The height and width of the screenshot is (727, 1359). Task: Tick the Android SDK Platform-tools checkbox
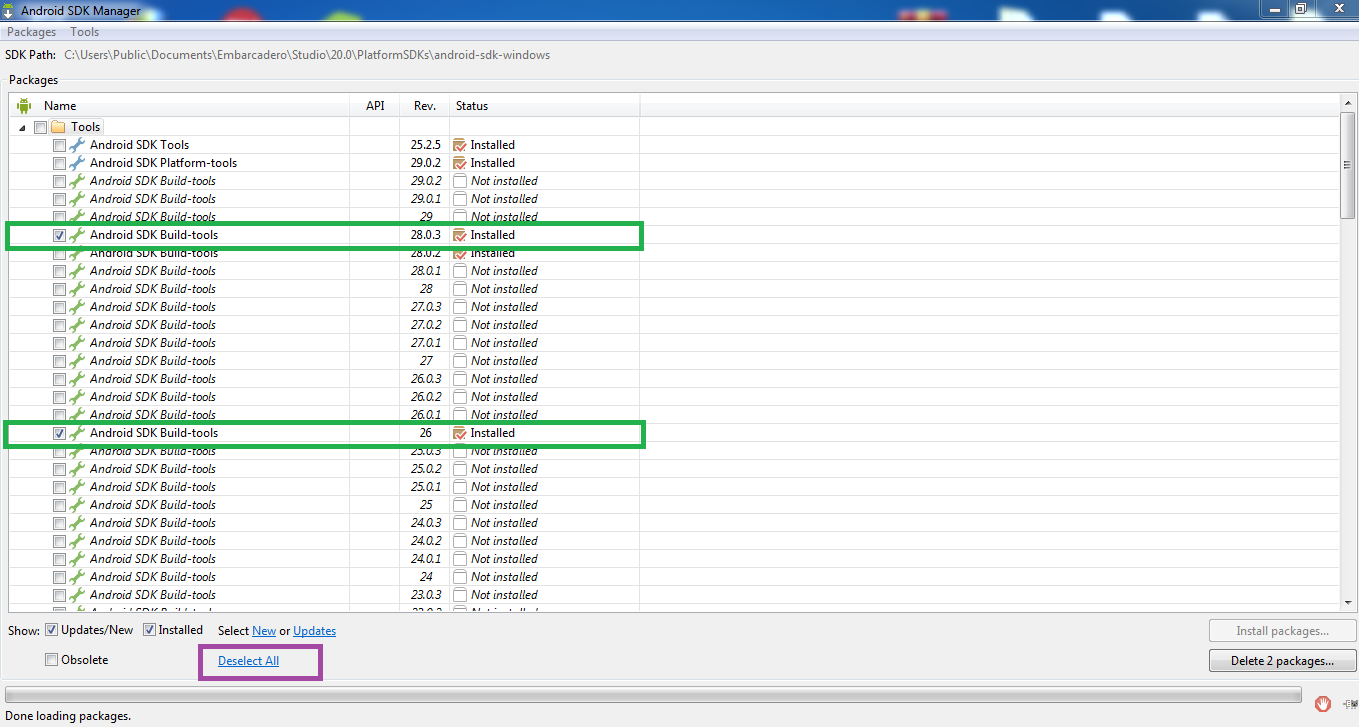pos(59,163)
